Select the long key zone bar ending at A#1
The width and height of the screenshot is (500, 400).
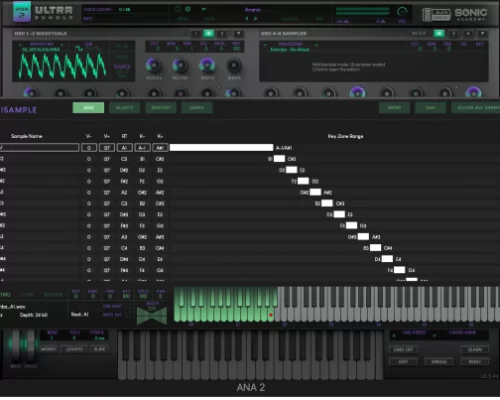221,148
